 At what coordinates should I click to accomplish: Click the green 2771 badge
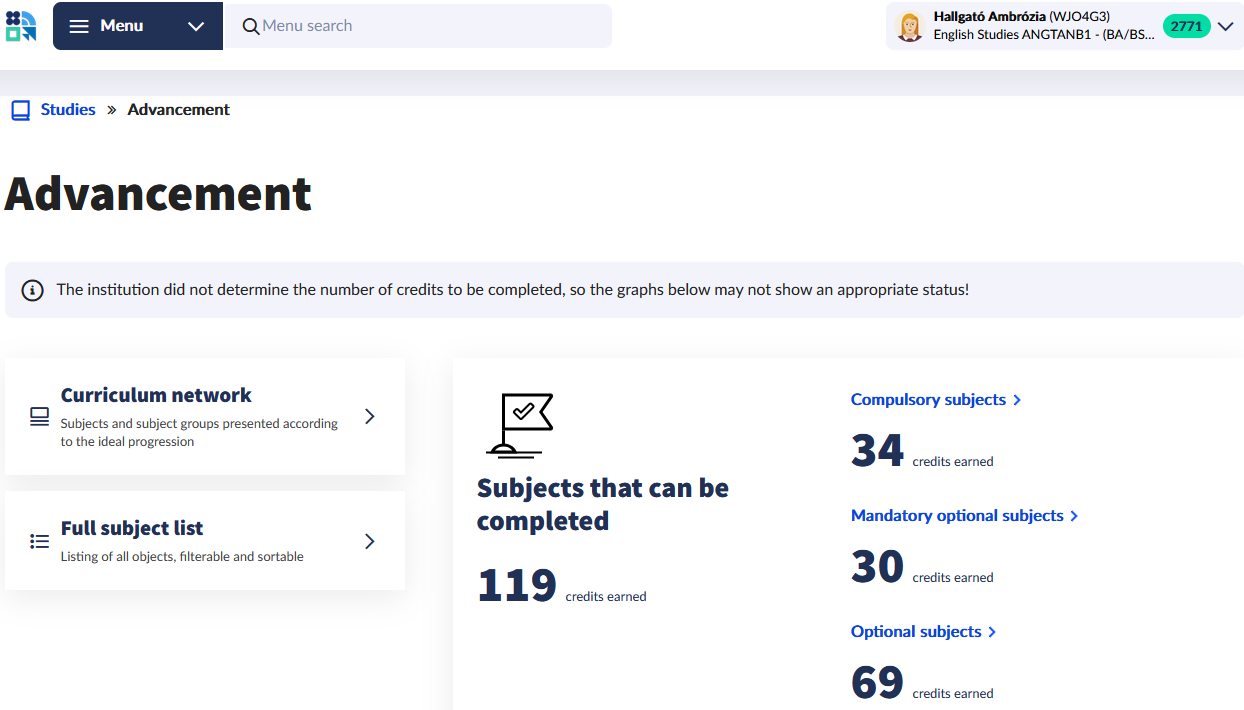pyautogui.click(x=1186, y=26)
